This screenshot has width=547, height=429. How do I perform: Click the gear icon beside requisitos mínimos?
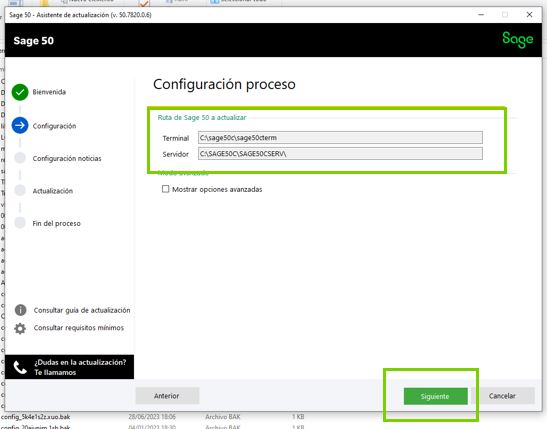20,328
